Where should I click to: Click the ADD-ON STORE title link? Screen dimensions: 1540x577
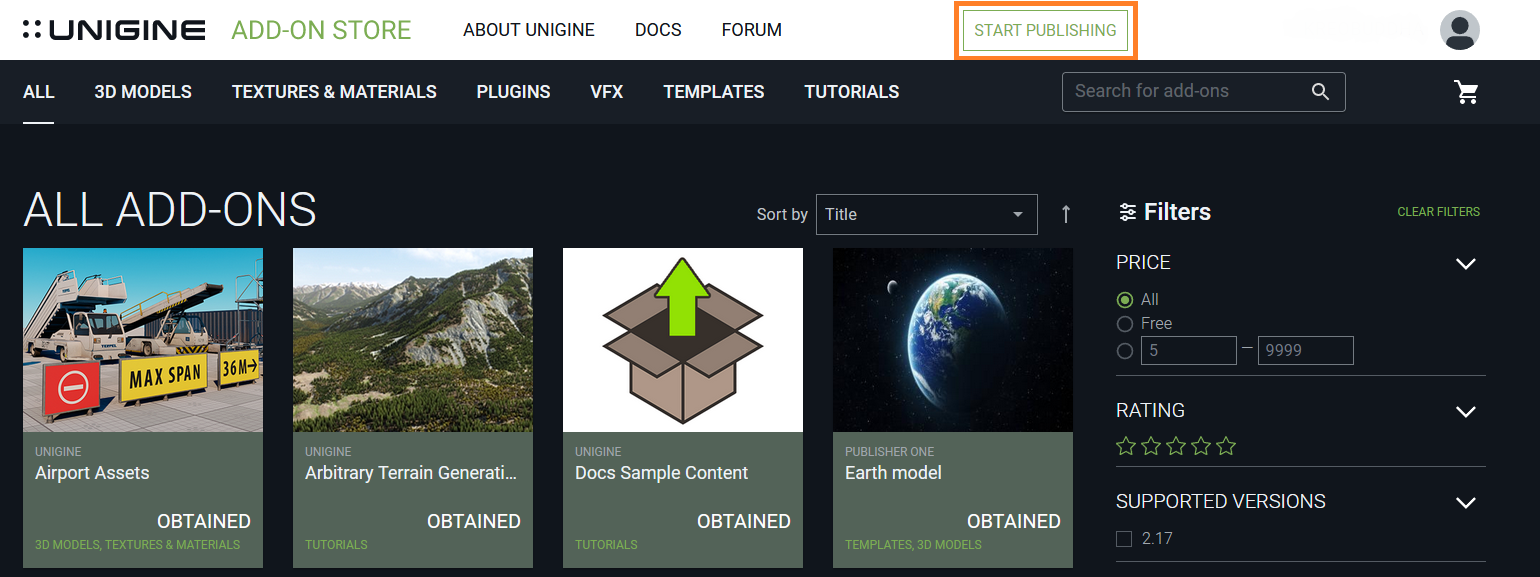321,30
